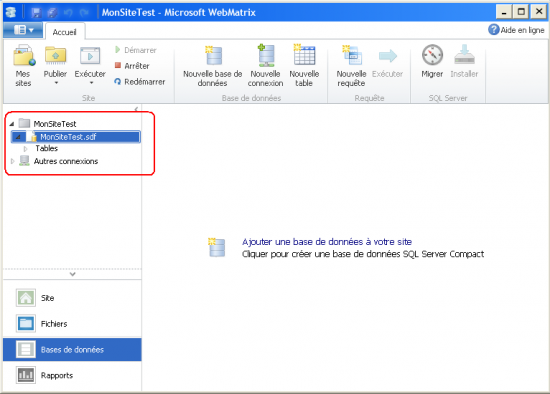Click 'Cliquer pour créer une base' text

pos(363,254)
